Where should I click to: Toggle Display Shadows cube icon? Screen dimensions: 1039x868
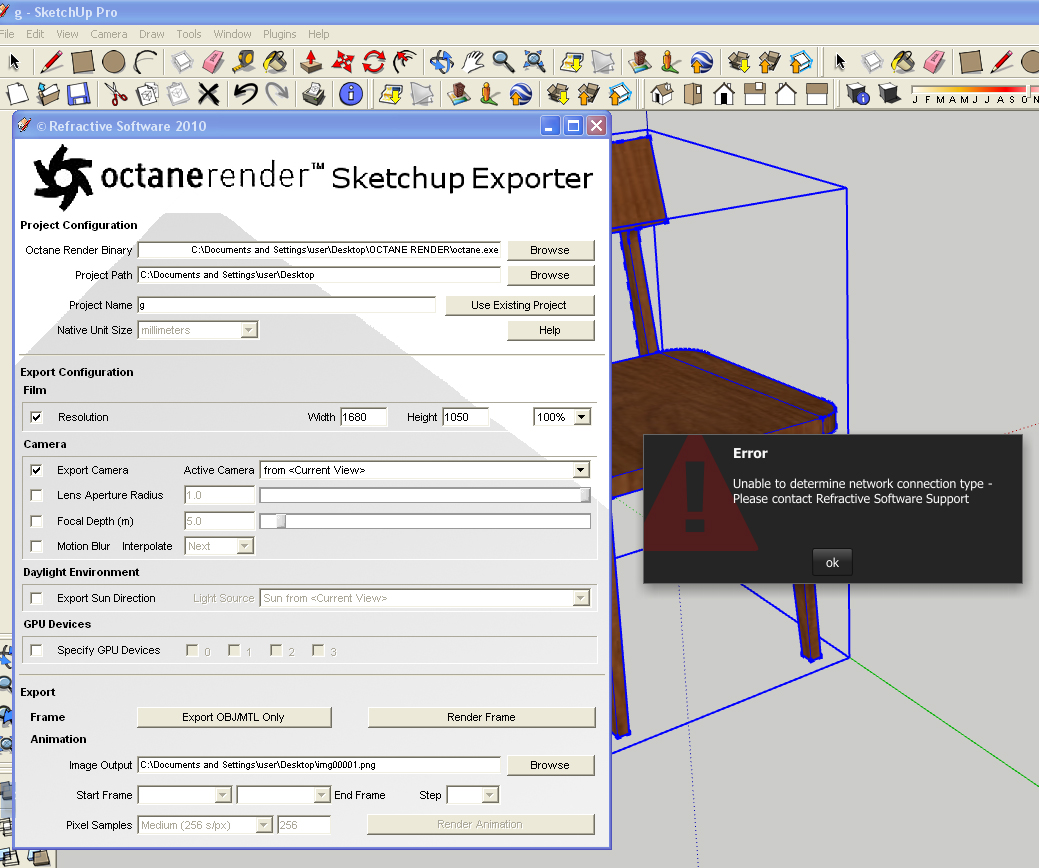coord(889,93)
